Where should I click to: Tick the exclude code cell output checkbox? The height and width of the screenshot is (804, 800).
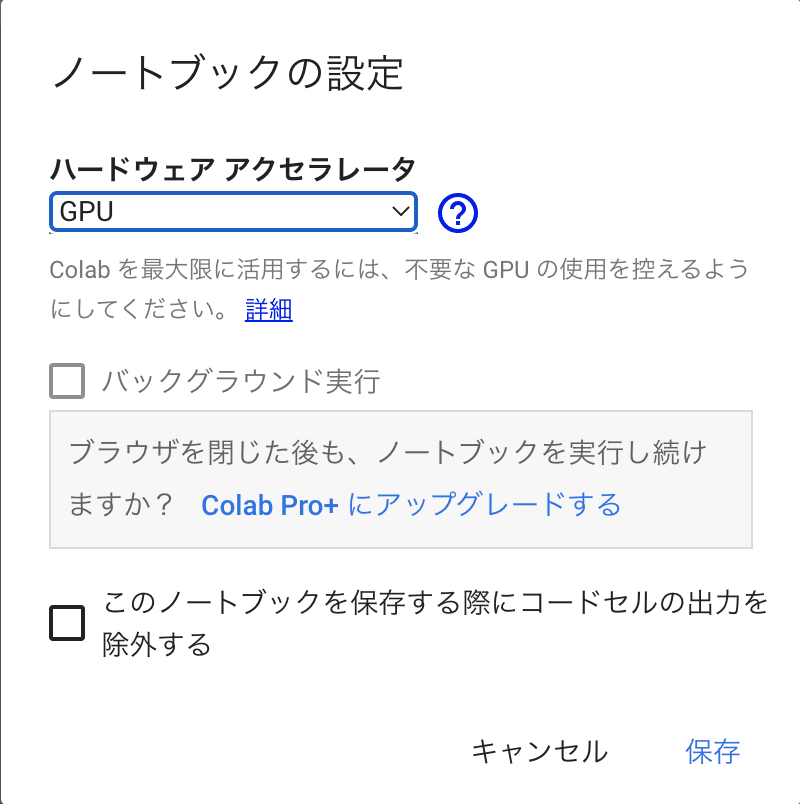click(65, 622)
